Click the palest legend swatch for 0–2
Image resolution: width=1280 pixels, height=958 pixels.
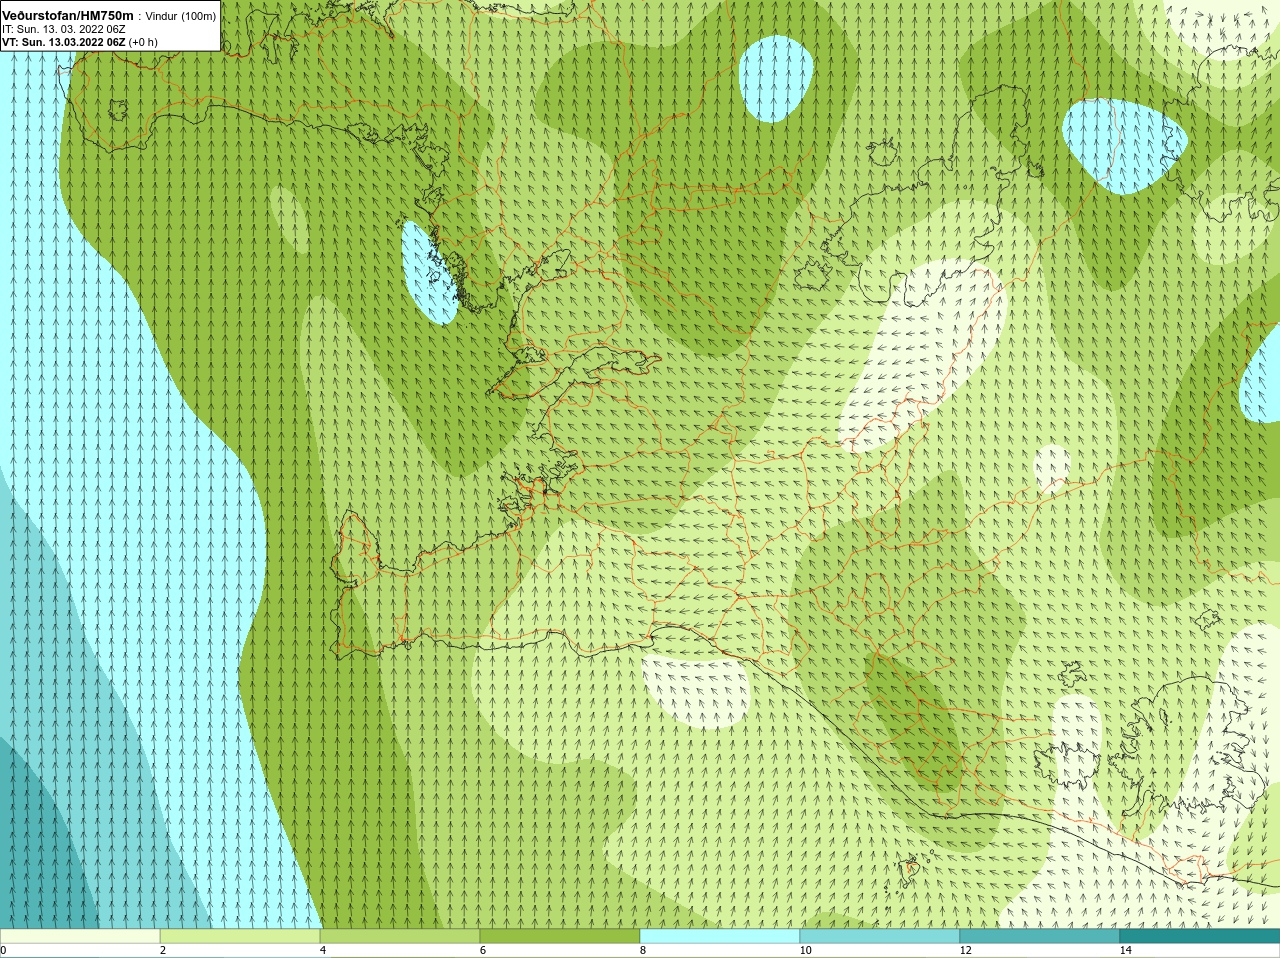pyautogui.click(x=80, y=936)
